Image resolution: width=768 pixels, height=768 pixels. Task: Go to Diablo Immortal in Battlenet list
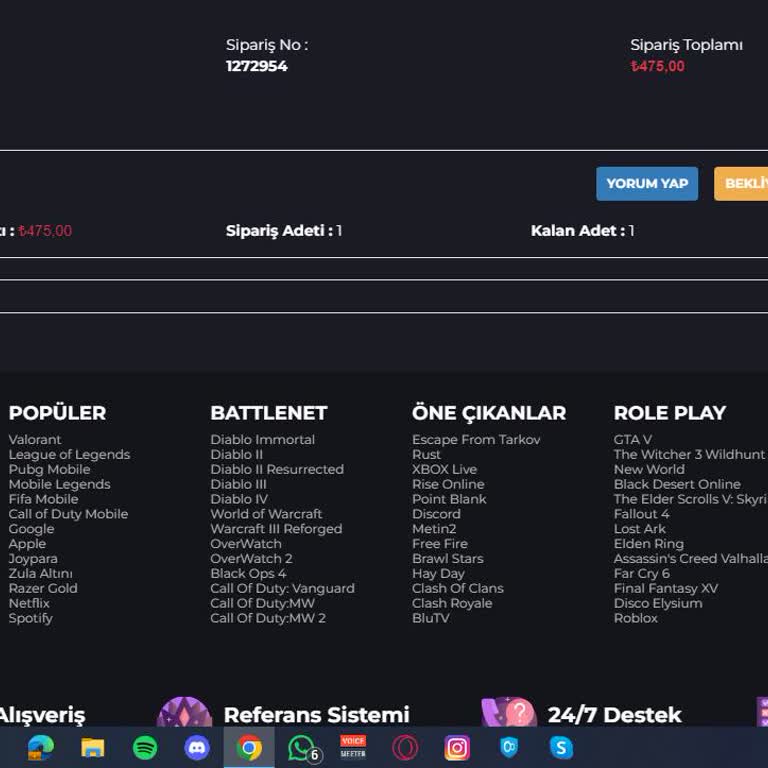(x=262, y=440)
